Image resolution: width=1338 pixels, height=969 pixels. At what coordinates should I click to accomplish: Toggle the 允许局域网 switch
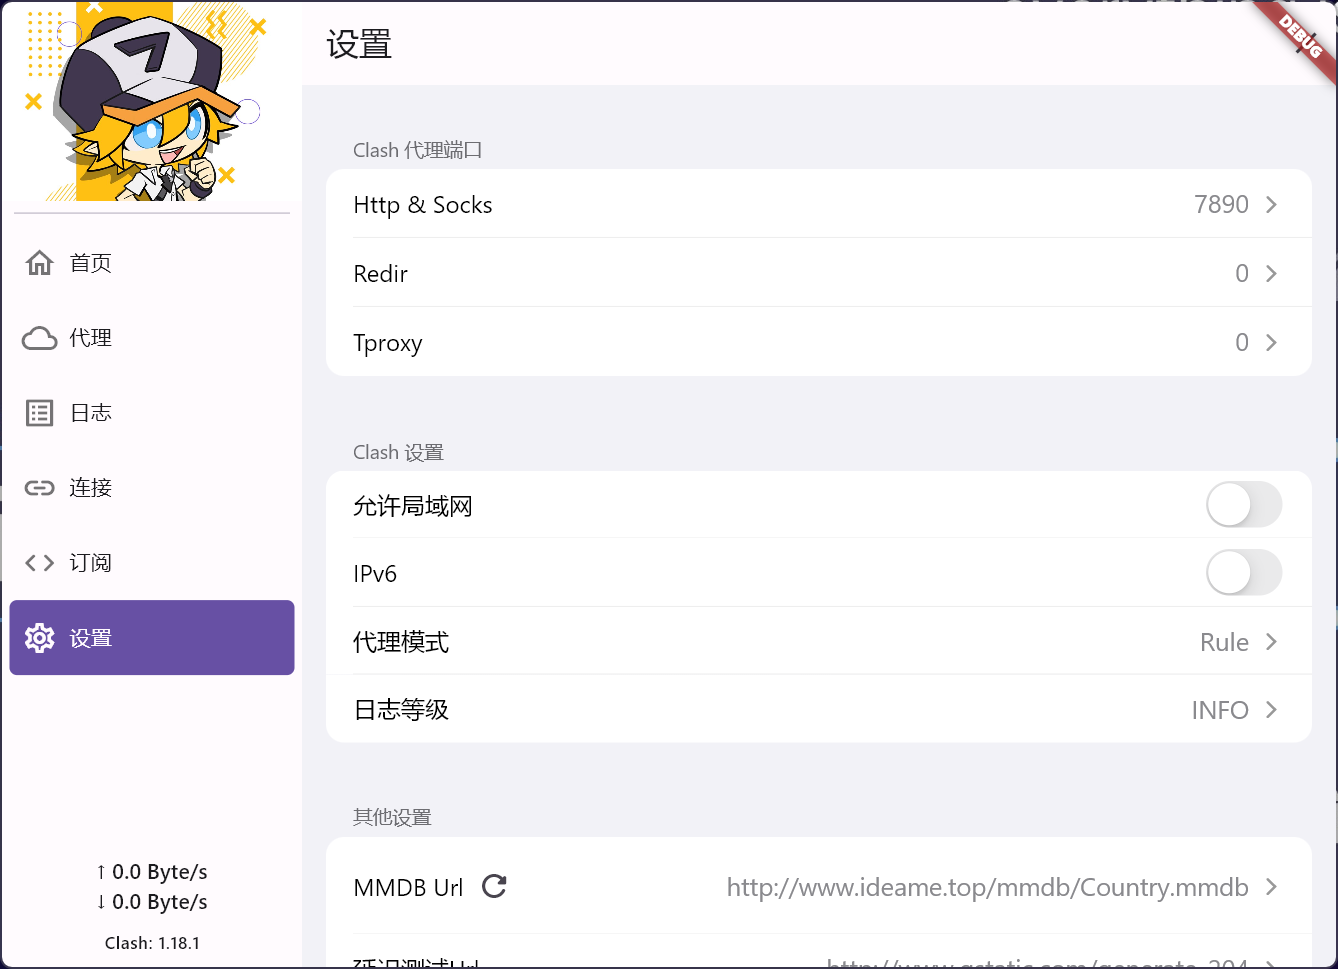pos(1244,505)
